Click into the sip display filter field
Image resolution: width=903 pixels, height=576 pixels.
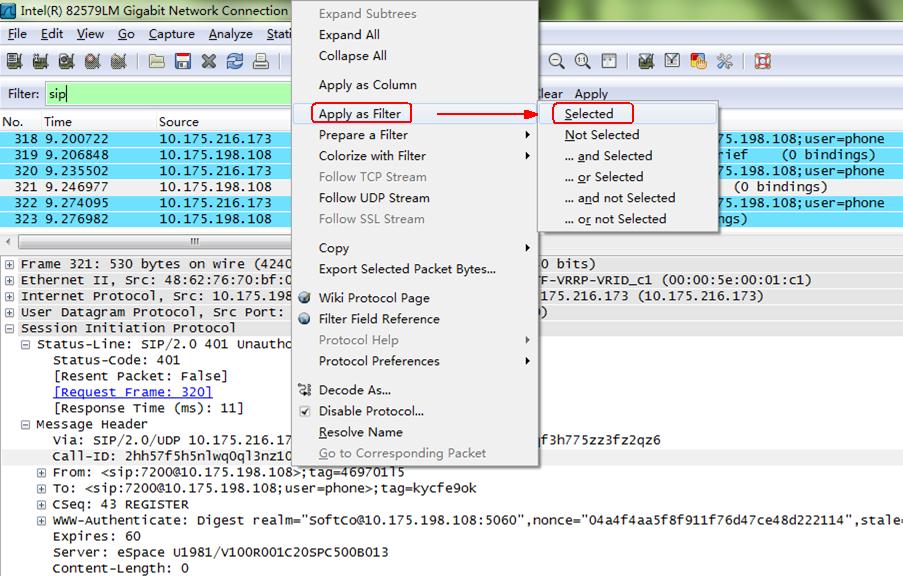[x=168, y=93]
